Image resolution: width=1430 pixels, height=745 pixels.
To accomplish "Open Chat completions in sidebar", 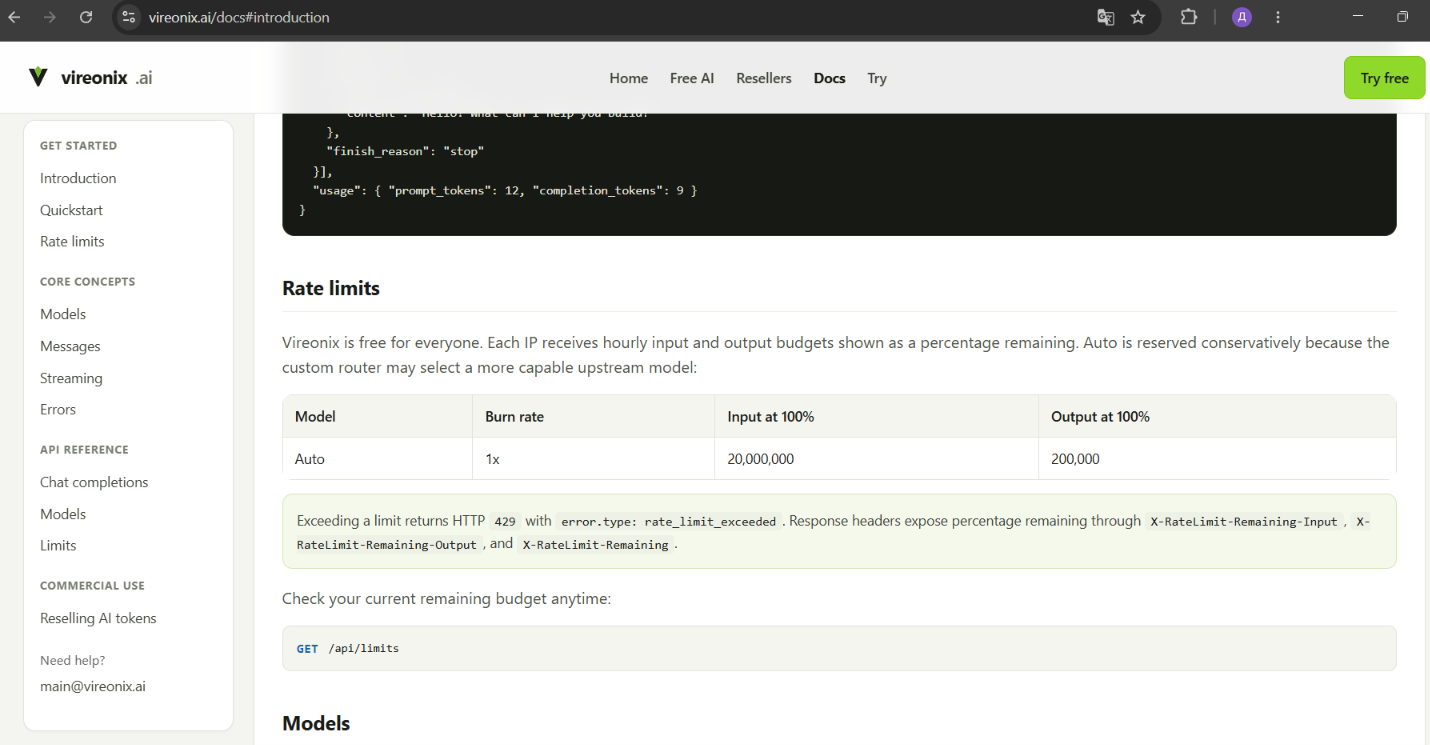I will [94, 482].
